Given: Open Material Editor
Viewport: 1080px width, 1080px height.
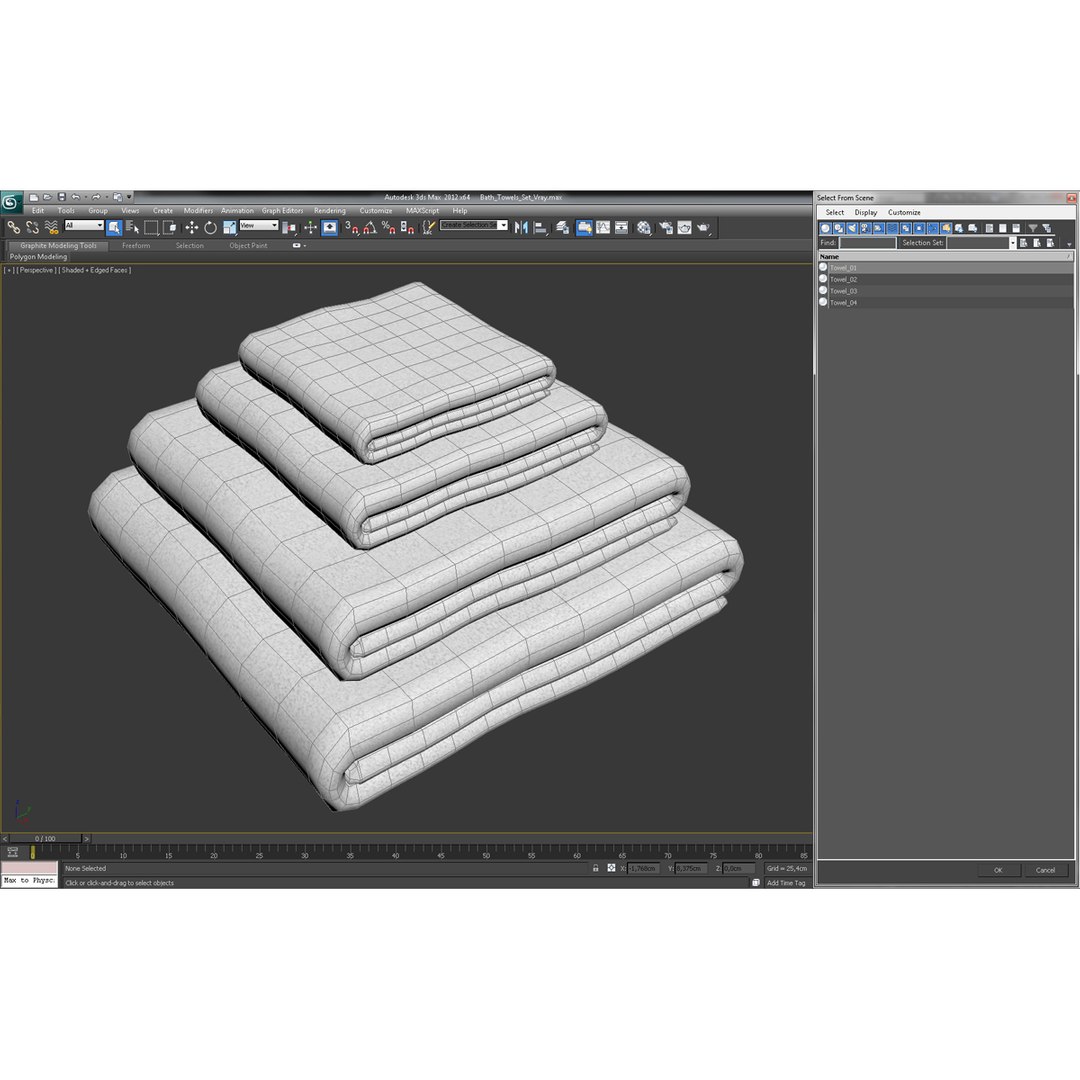Looking at the screenshot, I should click(x=643, y=227).
